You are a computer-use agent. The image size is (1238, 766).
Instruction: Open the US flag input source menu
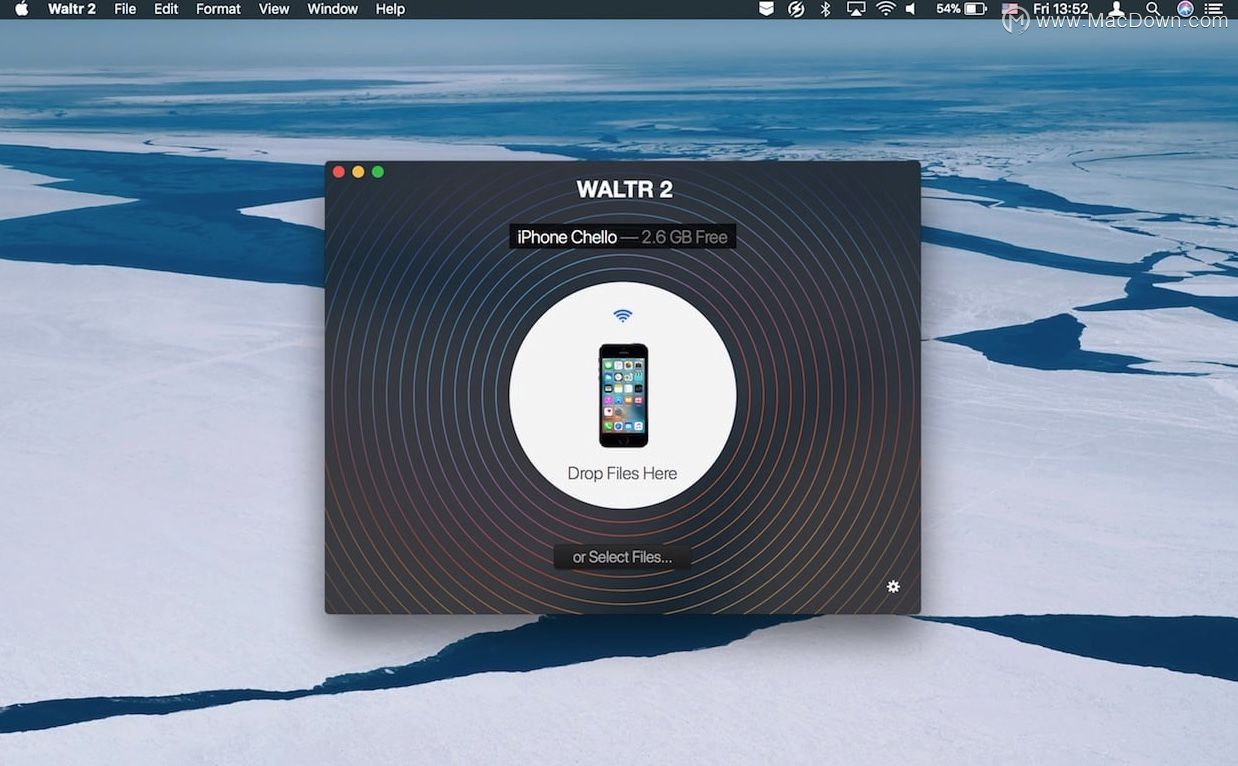(1010, 10)
